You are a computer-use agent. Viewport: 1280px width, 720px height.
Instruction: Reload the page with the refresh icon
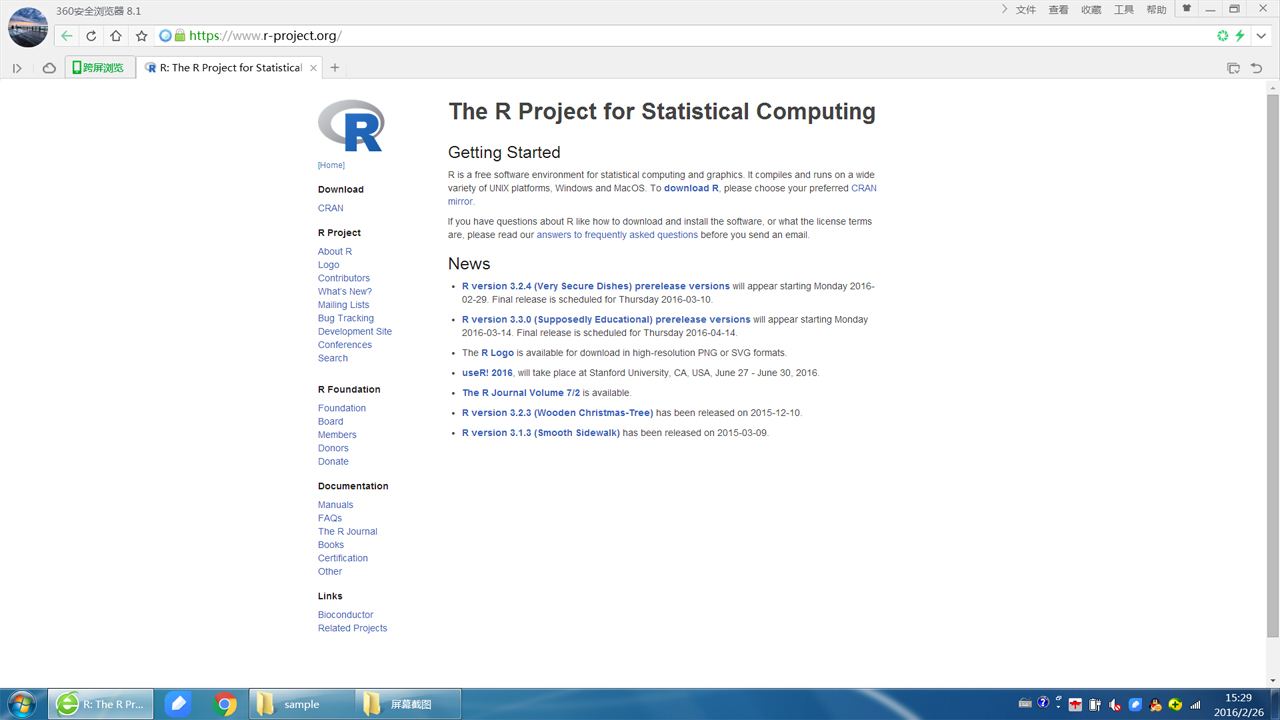[x=91, y=36]
